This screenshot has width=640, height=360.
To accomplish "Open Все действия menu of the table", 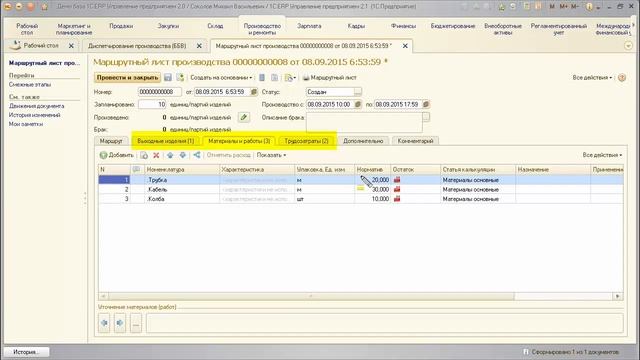I will pos(602,155).
